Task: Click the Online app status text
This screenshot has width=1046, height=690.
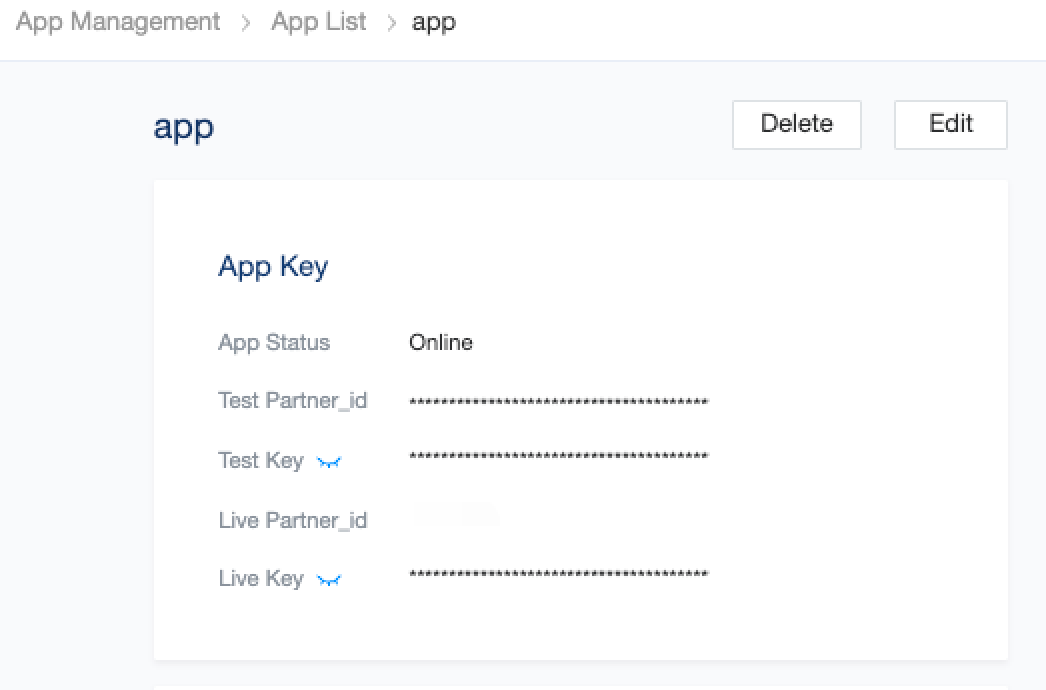Action: pos(441,342)
